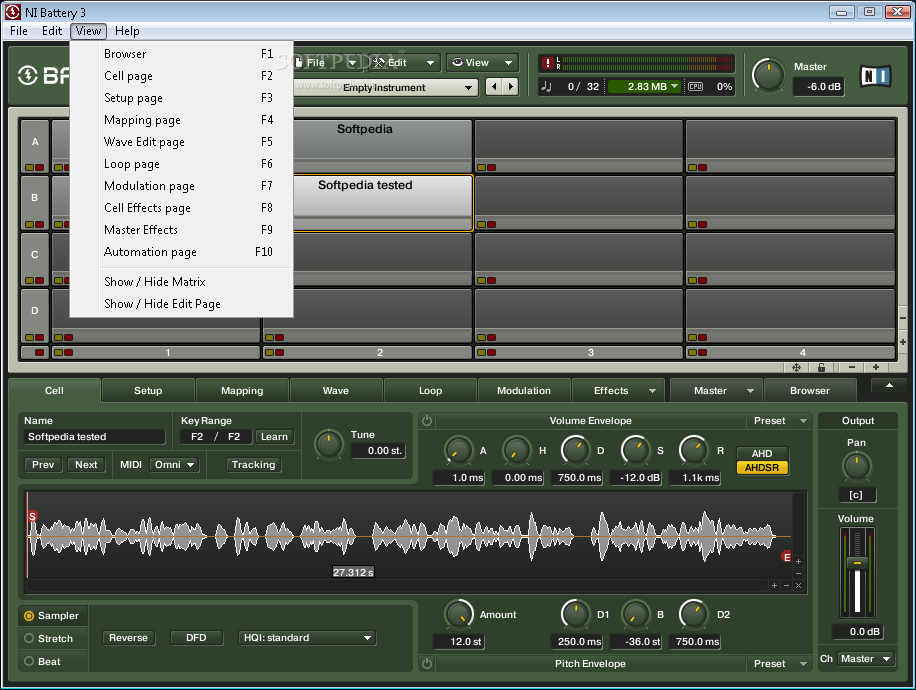Toggle Pitch Envelope power icon
The image size is (916, 690).
click(427, 664)
